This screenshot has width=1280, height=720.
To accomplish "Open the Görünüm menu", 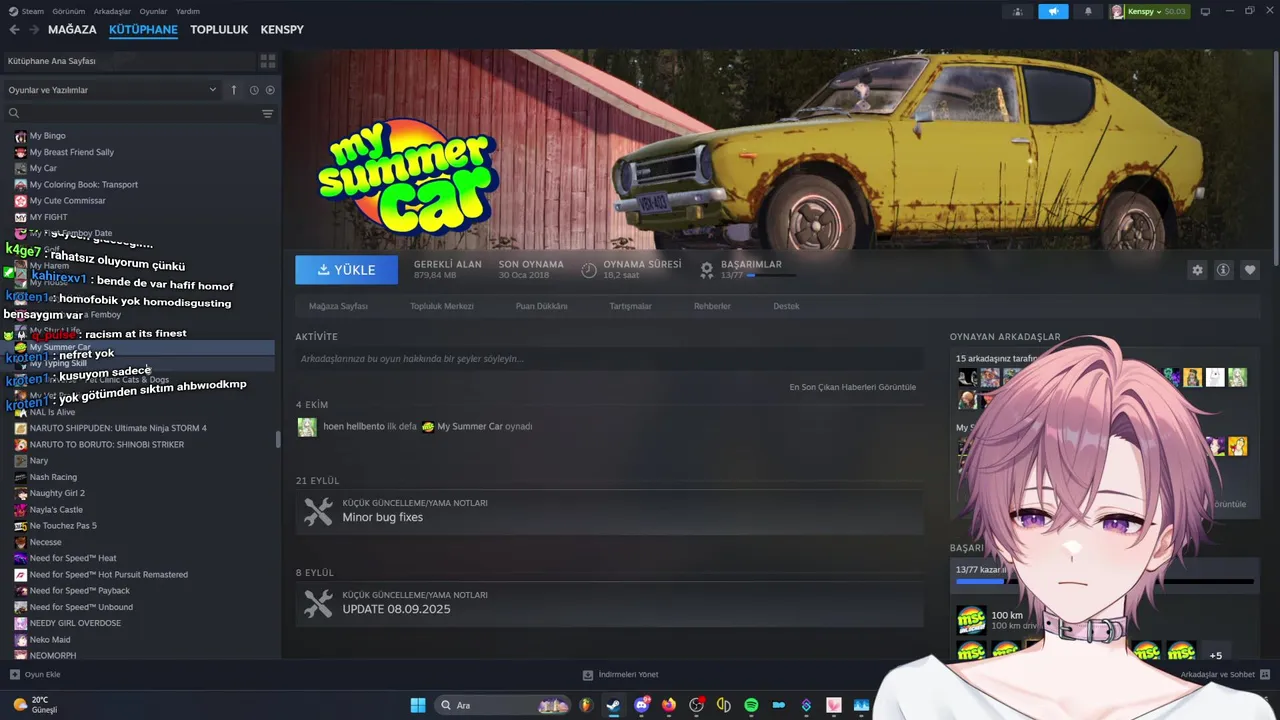I will [x=69, y=11].
